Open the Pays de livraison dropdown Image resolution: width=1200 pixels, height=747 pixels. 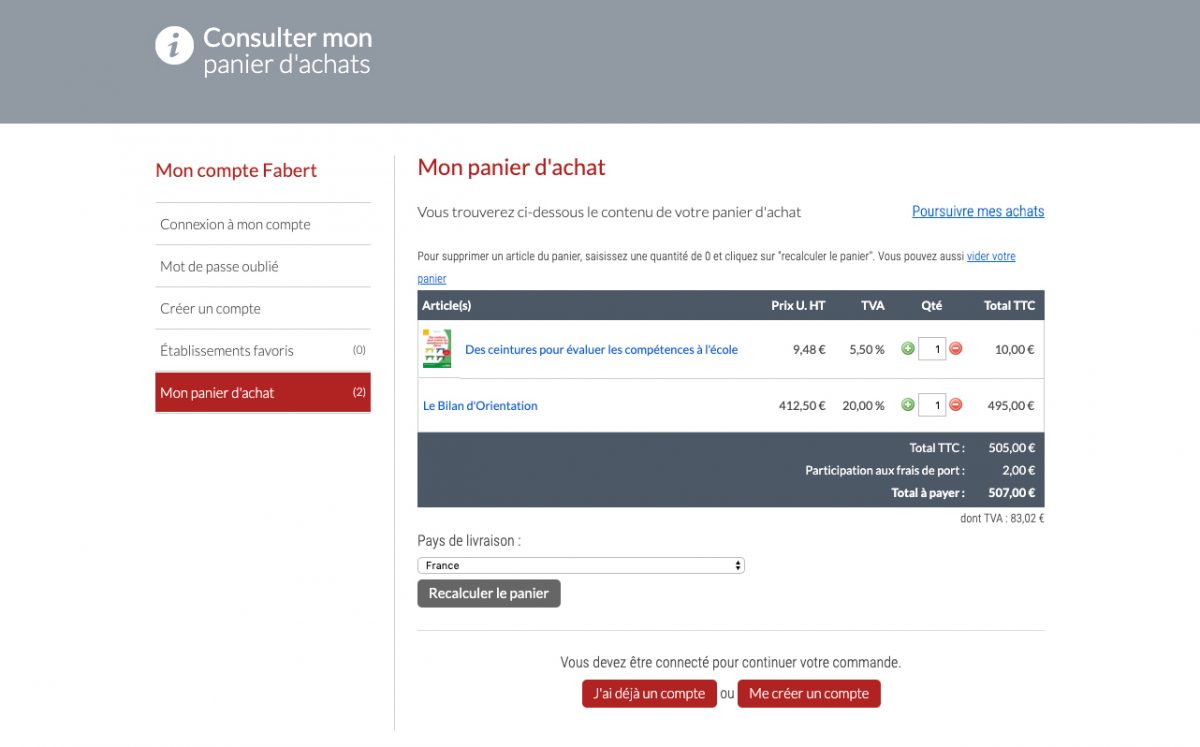581,565
